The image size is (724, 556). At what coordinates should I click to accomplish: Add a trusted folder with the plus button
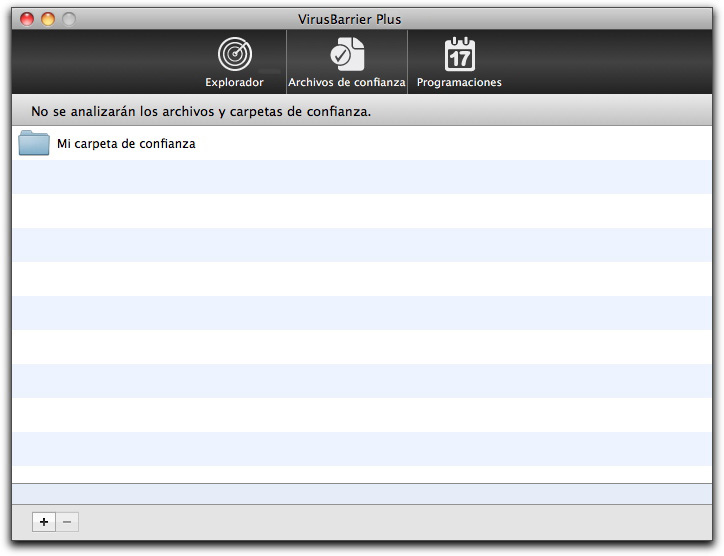tap(44, 522)
